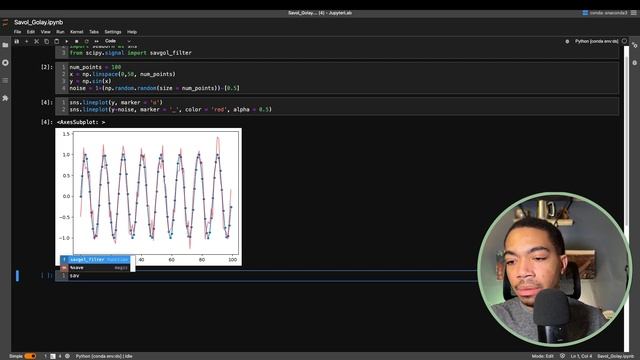640x360 pixels.
Task: Cut selected cell with scissors icon
Action: click(36, 41)
